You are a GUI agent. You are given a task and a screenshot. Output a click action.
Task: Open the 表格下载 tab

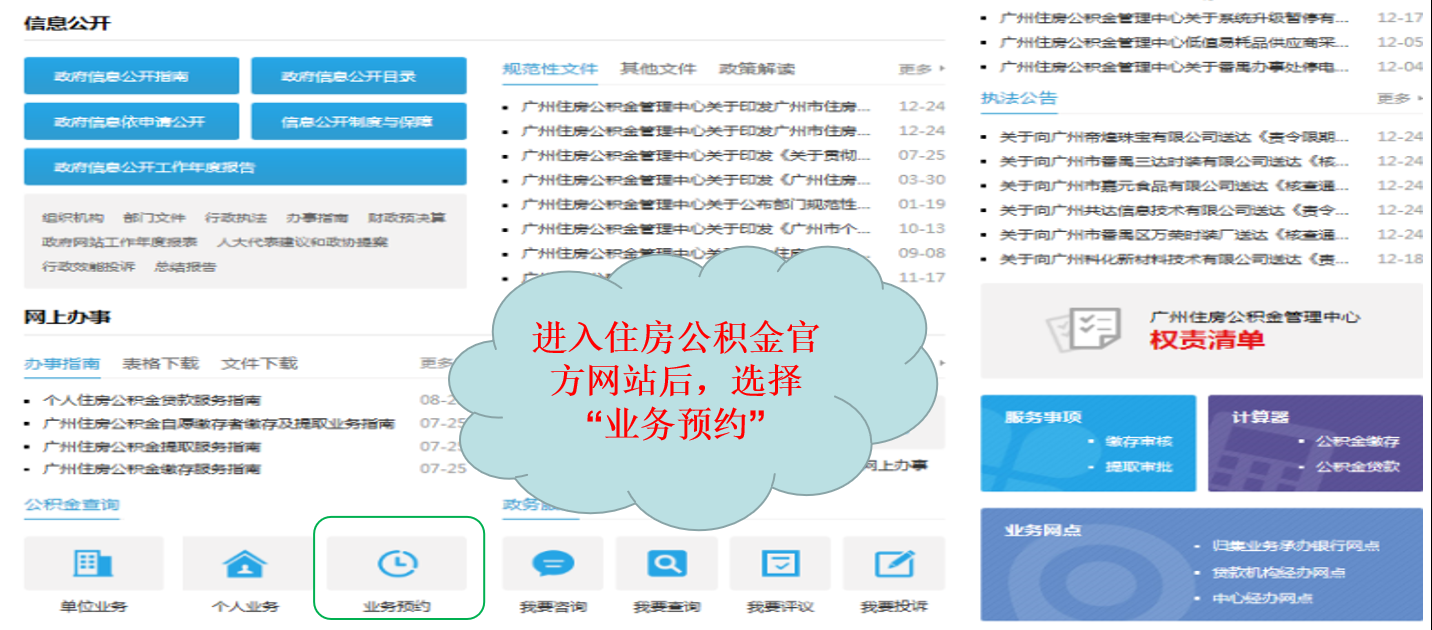pyautogui.click(x=160, y=363)
